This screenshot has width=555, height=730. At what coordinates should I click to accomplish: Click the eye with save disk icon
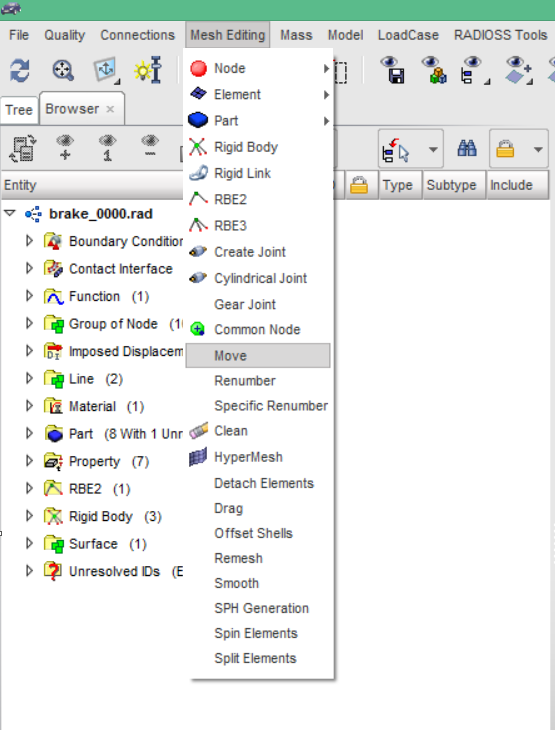[x=393, y=70]
